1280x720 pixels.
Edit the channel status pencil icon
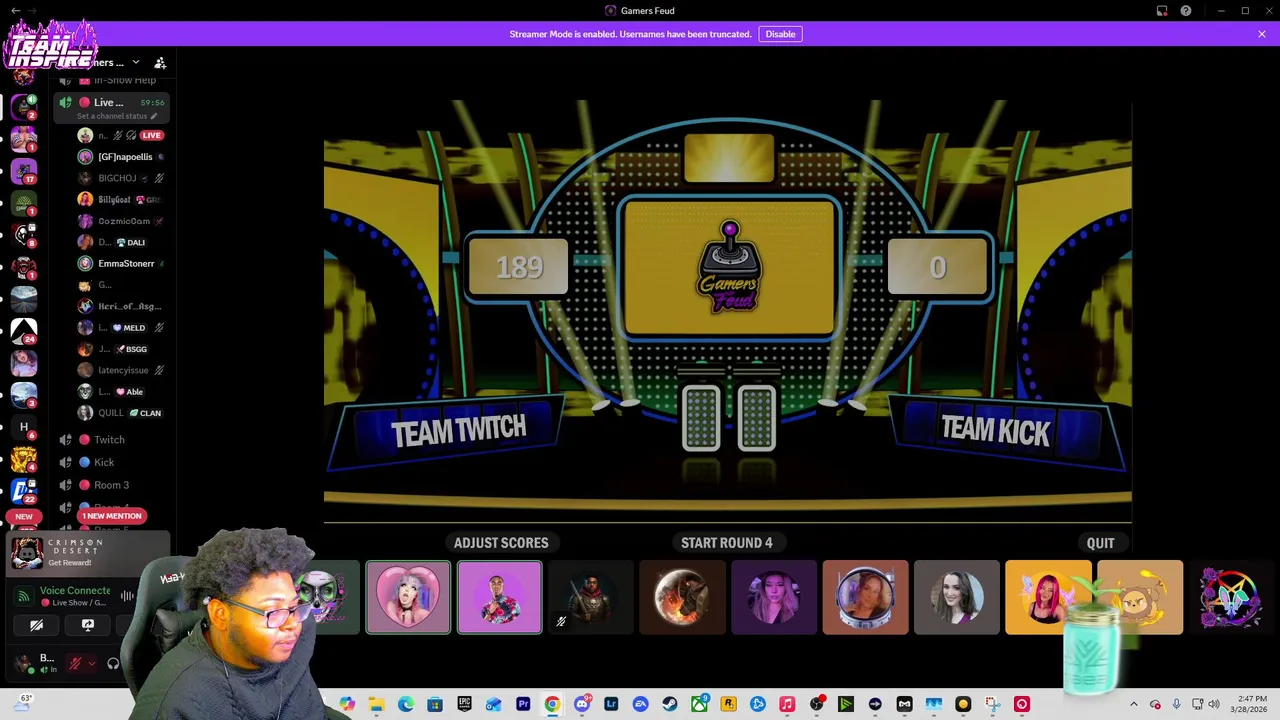click(153, 116)
